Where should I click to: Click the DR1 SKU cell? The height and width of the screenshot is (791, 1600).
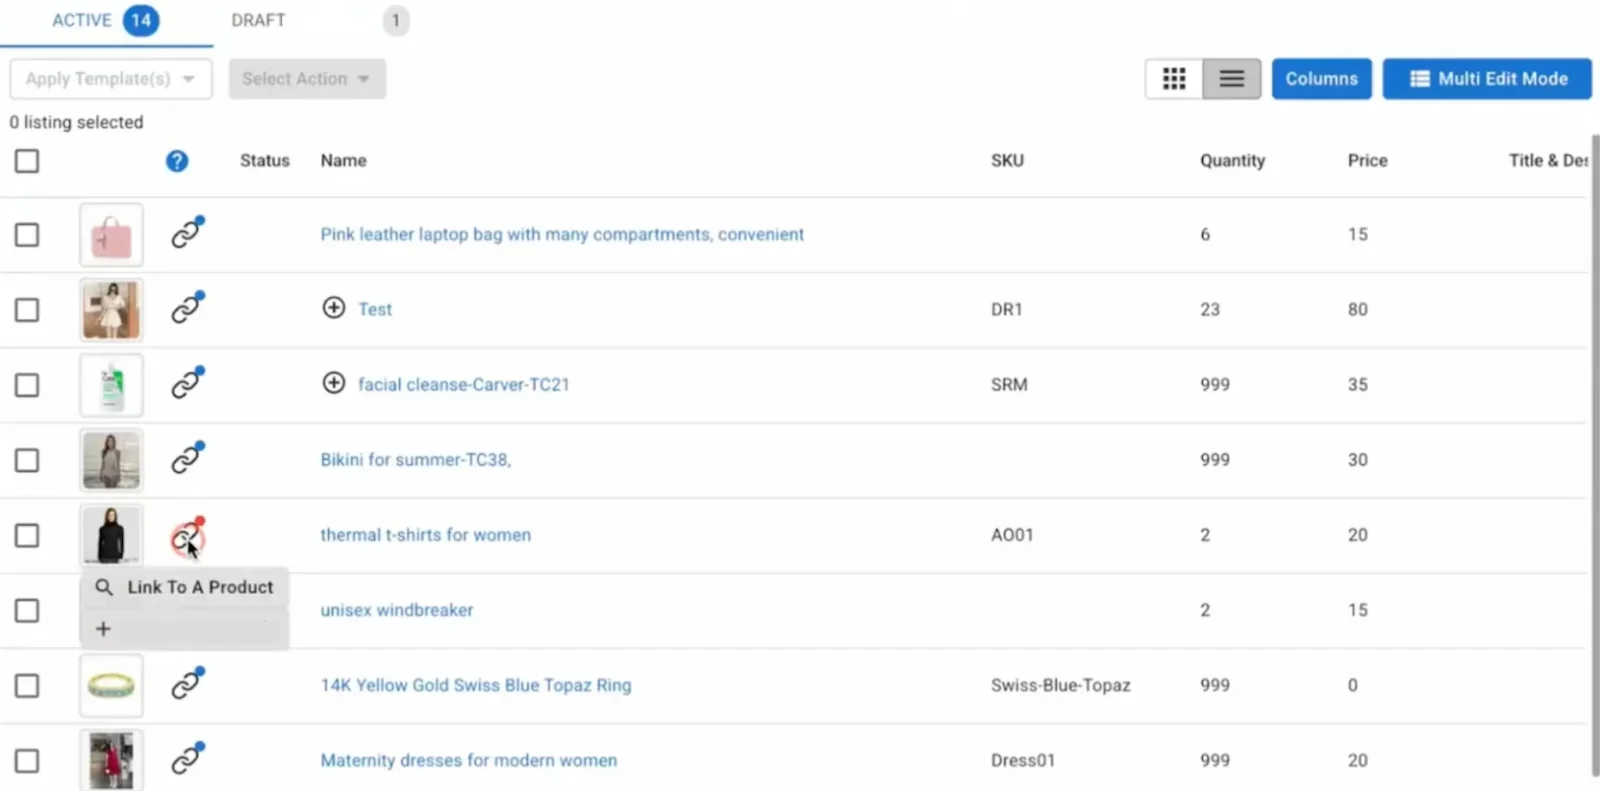click(x=1006, y=310)
